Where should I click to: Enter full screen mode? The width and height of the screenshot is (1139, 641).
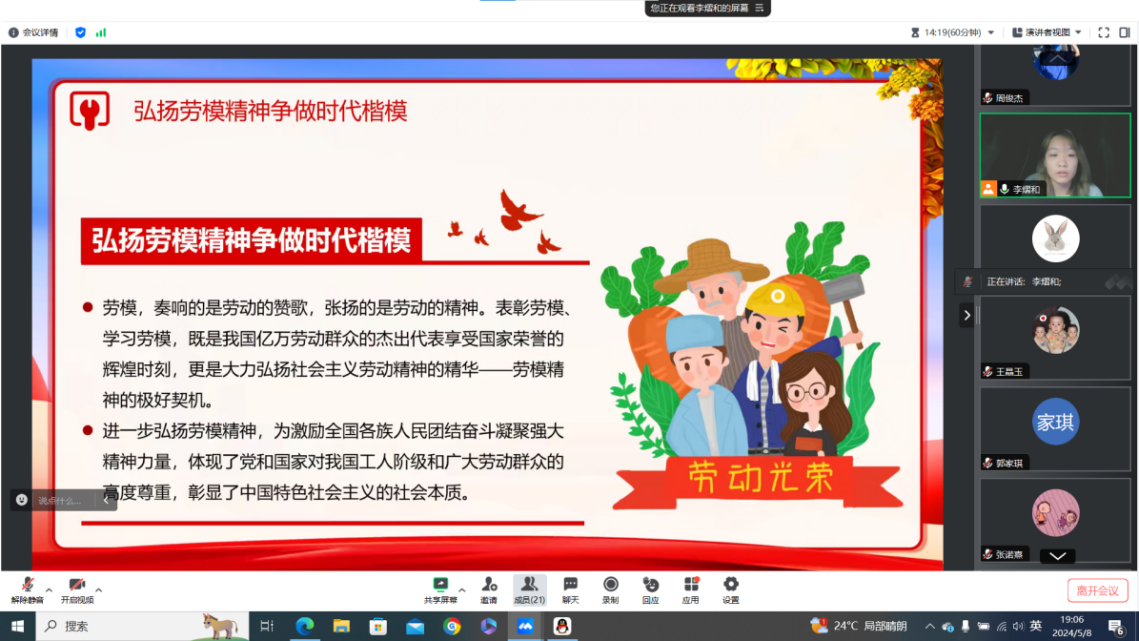coord(1104,33)
